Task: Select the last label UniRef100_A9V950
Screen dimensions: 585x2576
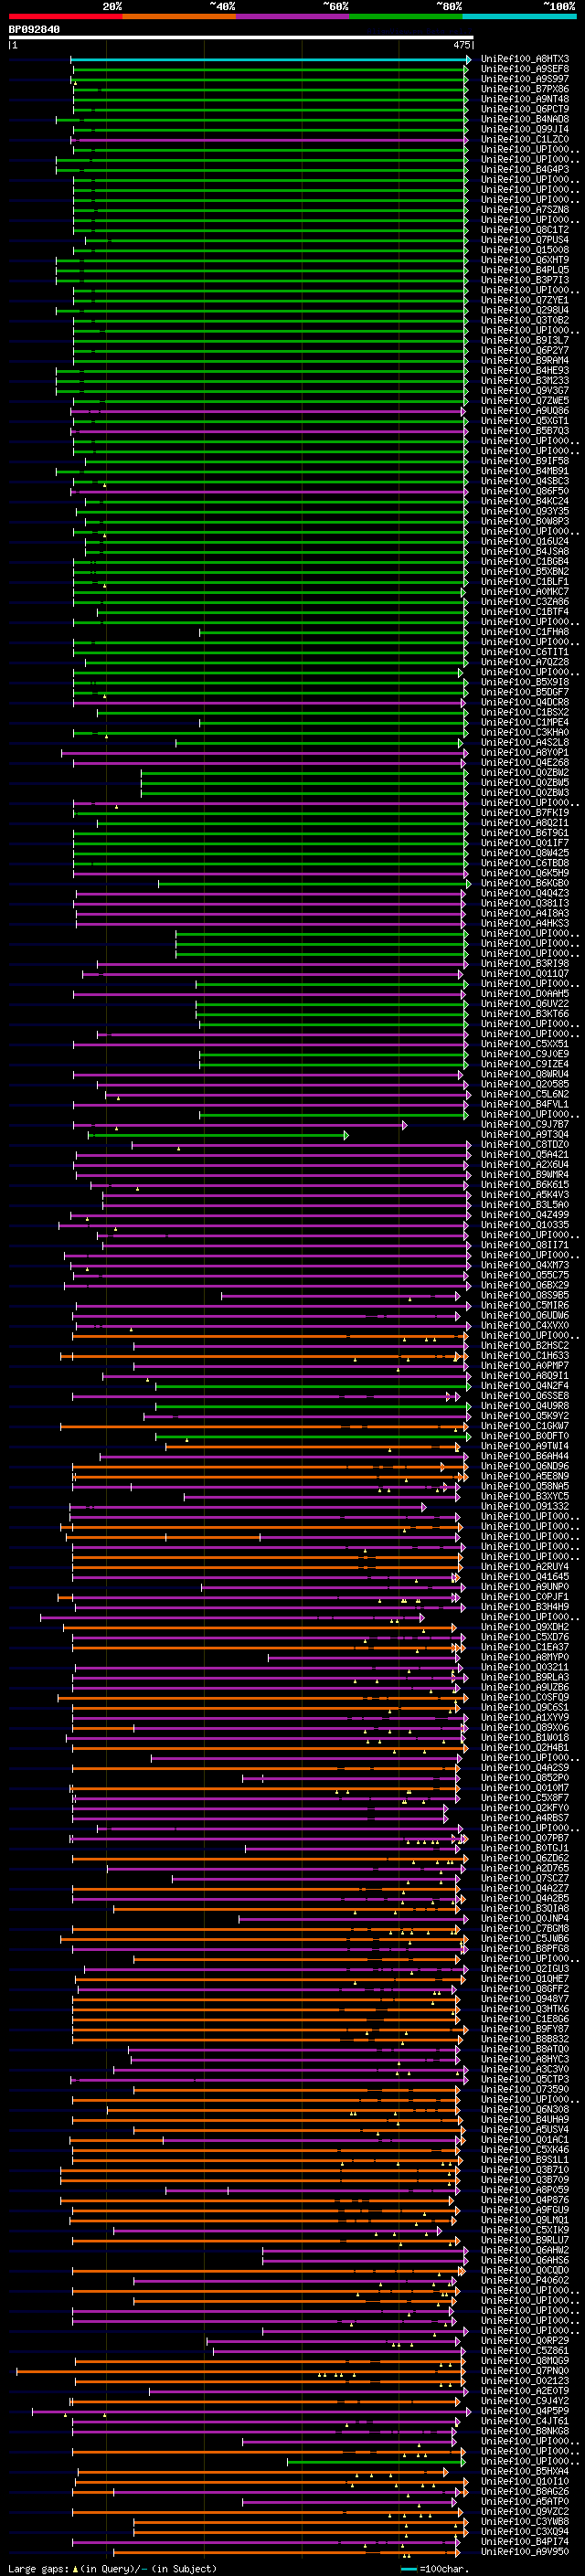Action: click(525, 2553)
